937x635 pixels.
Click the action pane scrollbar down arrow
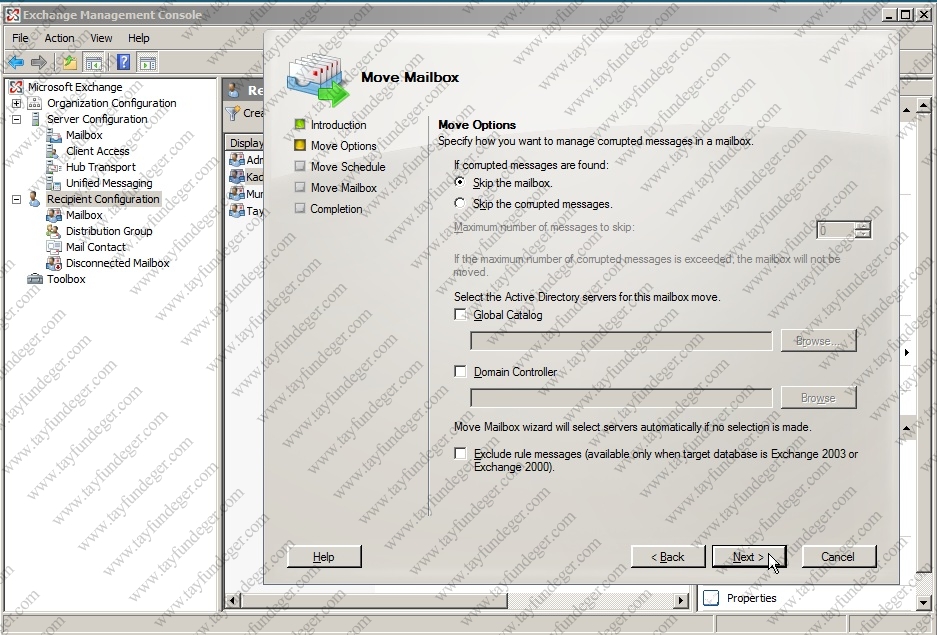click(924, 603)
